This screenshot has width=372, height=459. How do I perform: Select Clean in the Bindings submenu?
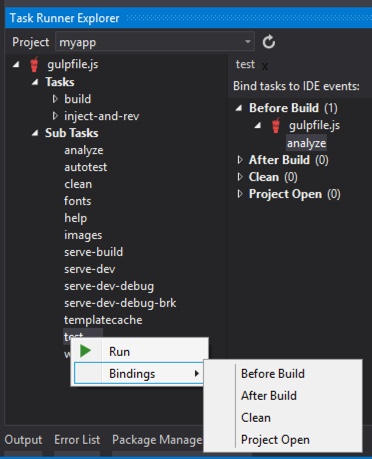(256, 418)
